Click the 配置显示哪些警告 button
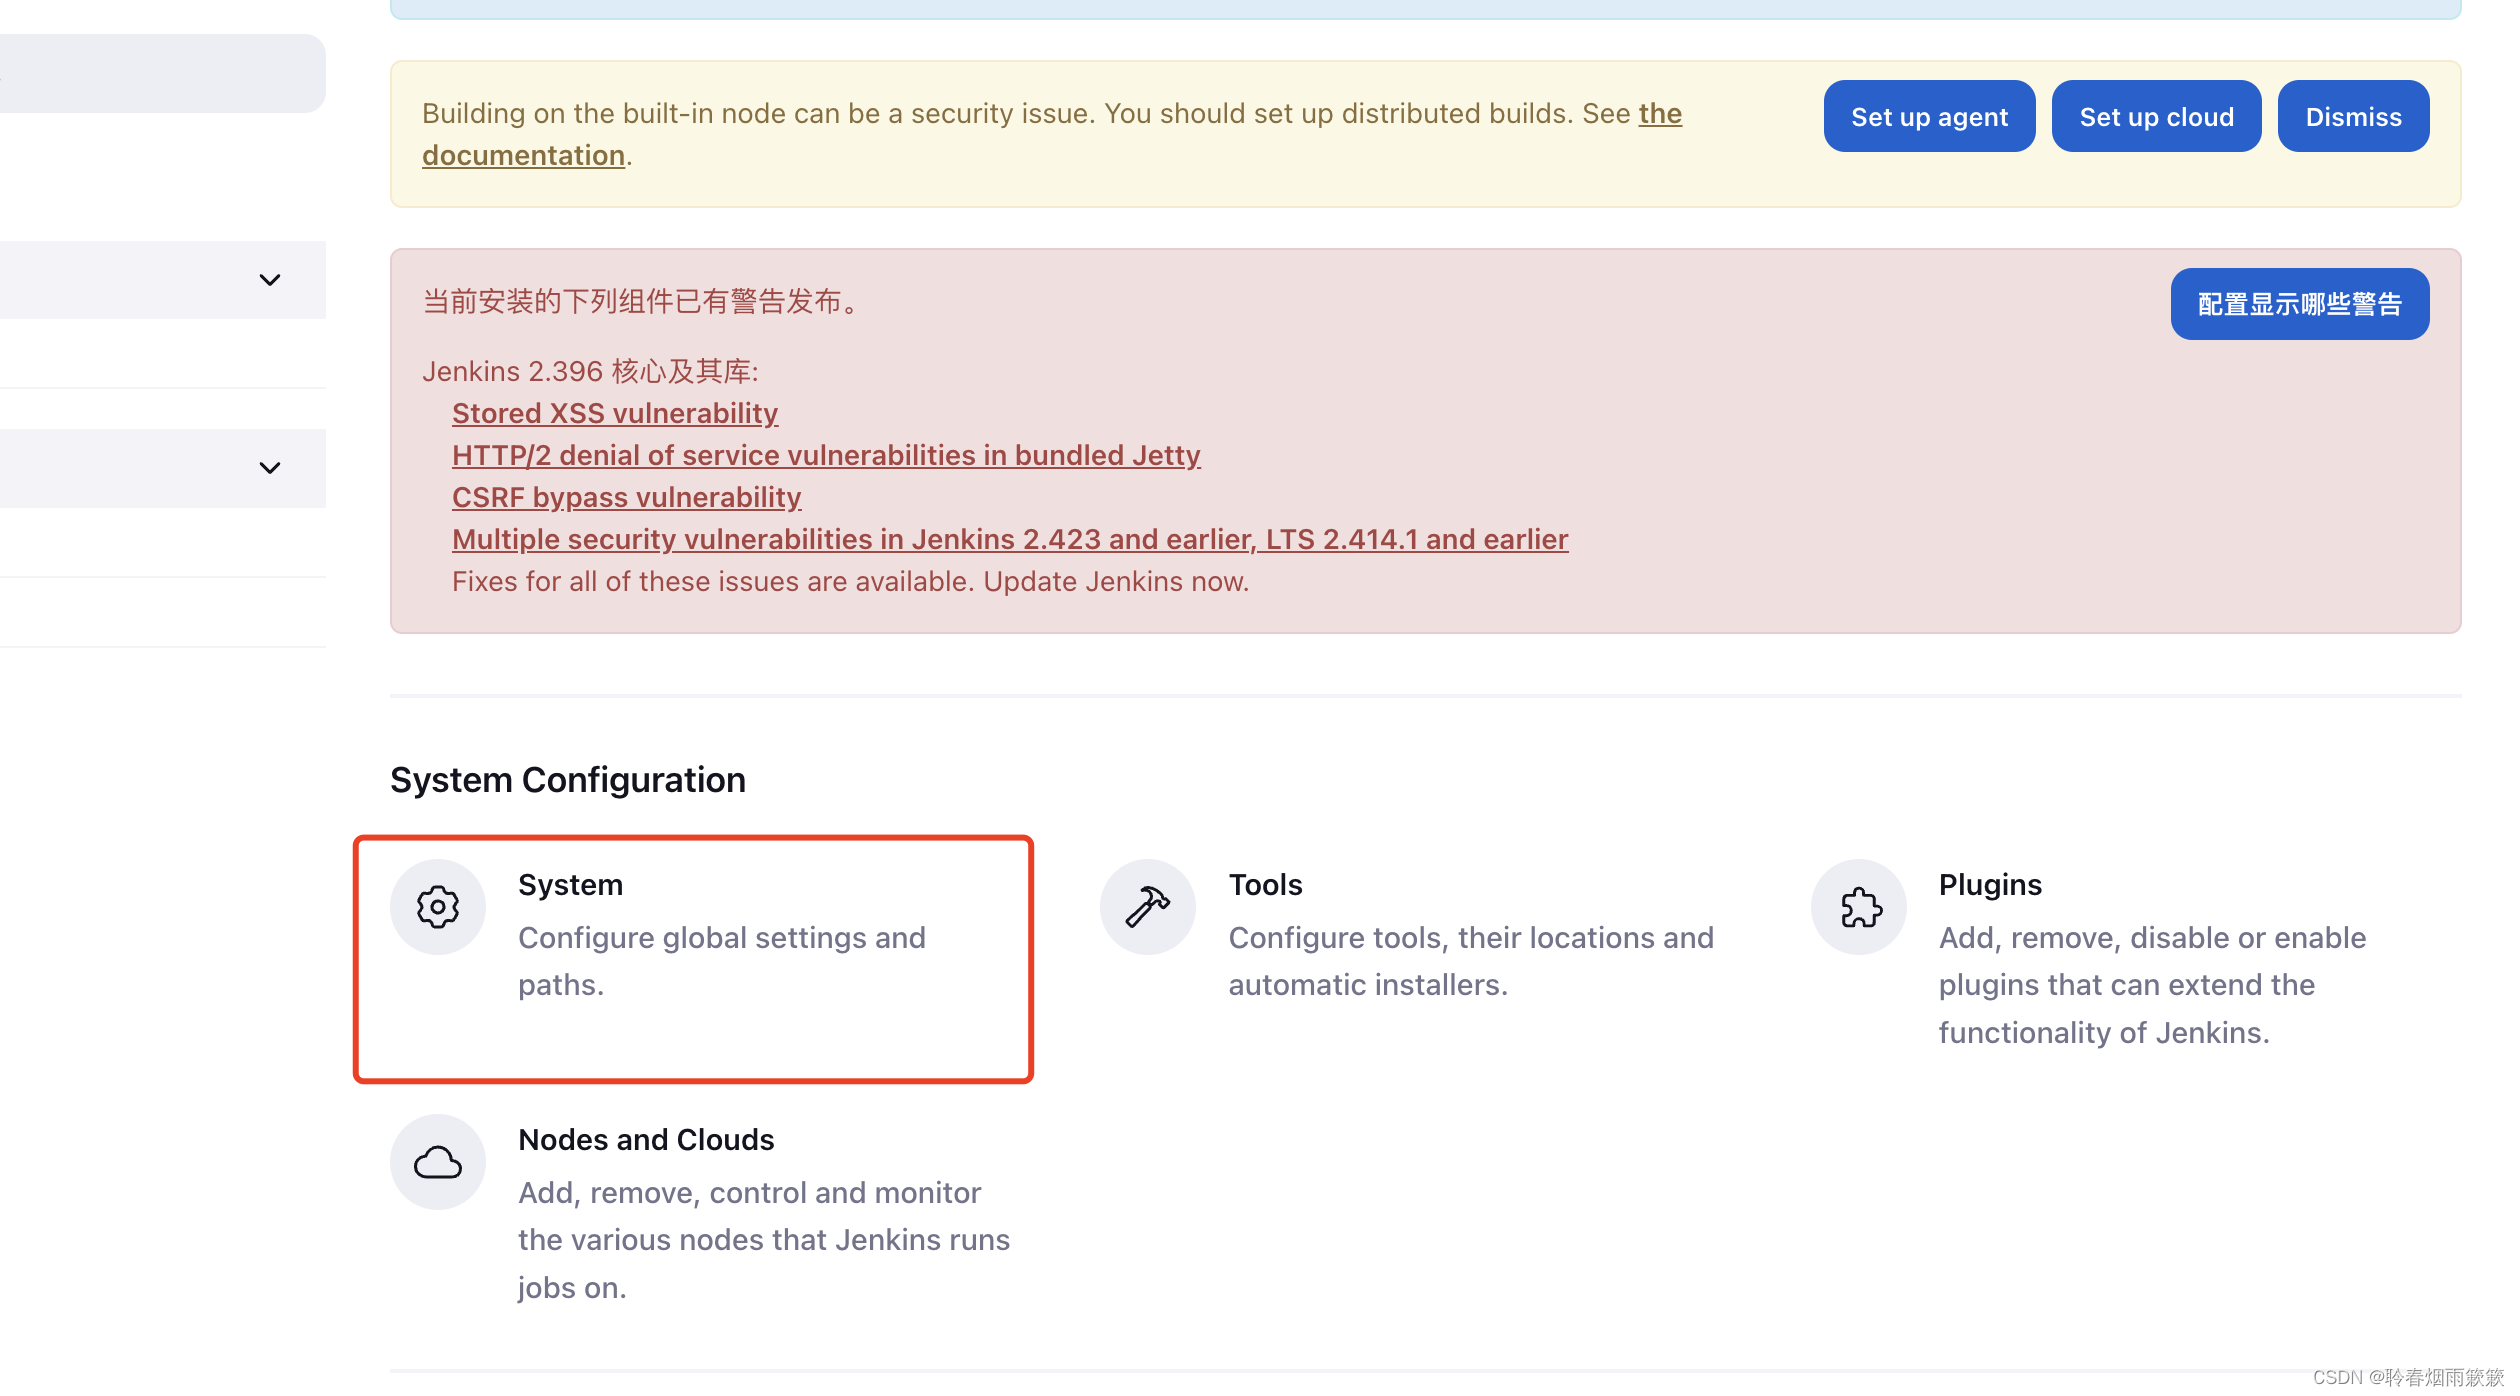The height and width of the screenshot is (1396, 2520). point(2299,304)
